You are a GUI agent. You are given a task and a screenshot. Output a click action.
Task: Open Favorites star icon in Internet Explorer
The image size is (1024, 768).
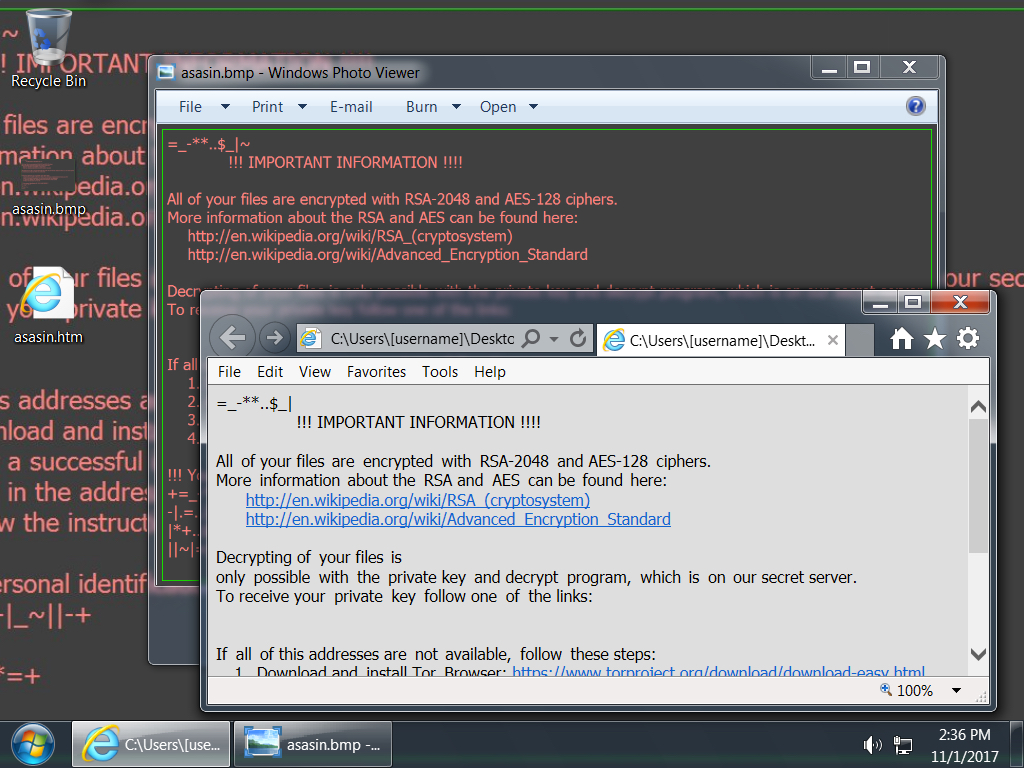point(935,338)
